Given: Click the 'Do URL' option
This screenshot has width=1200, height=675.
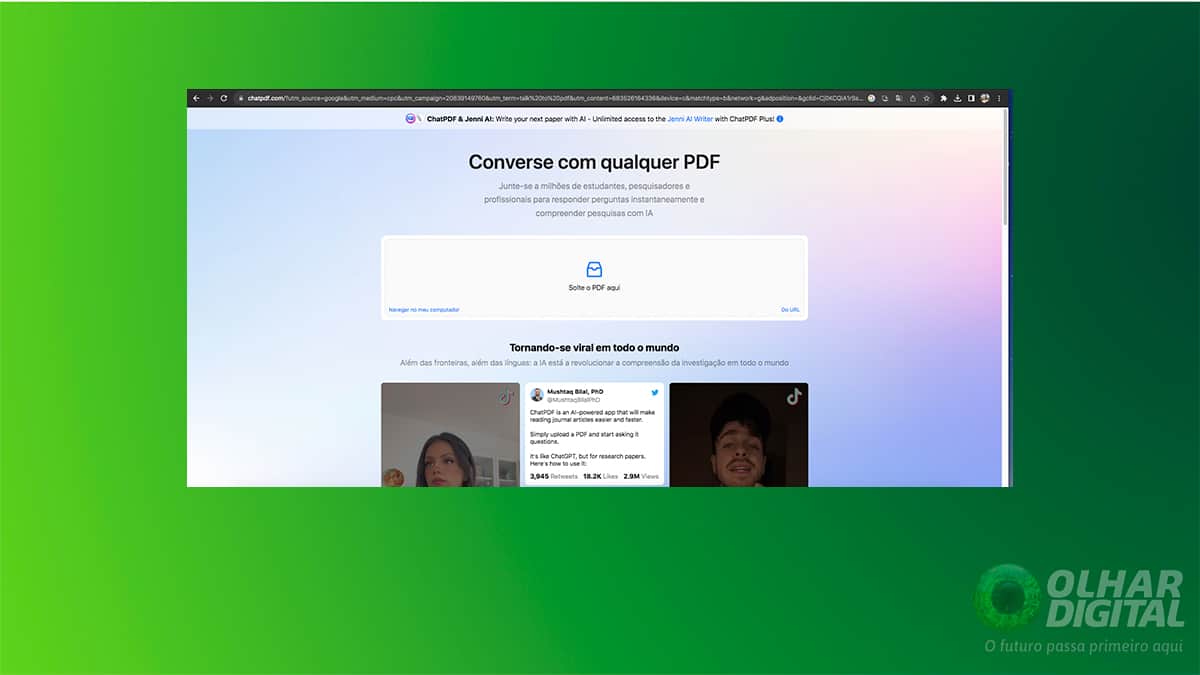Looking at the screenshot, I should [x=793, y=310].
